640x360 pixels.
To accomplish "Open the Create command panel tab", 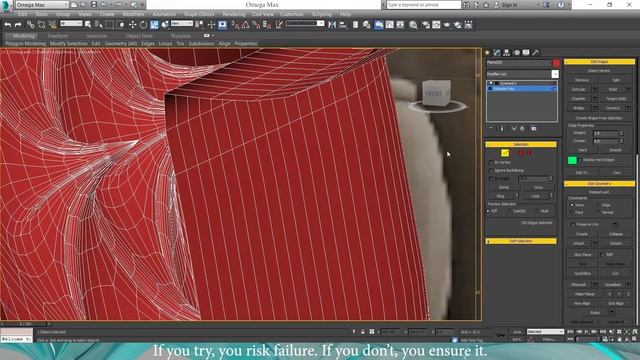I will click(x=487, y=52).
